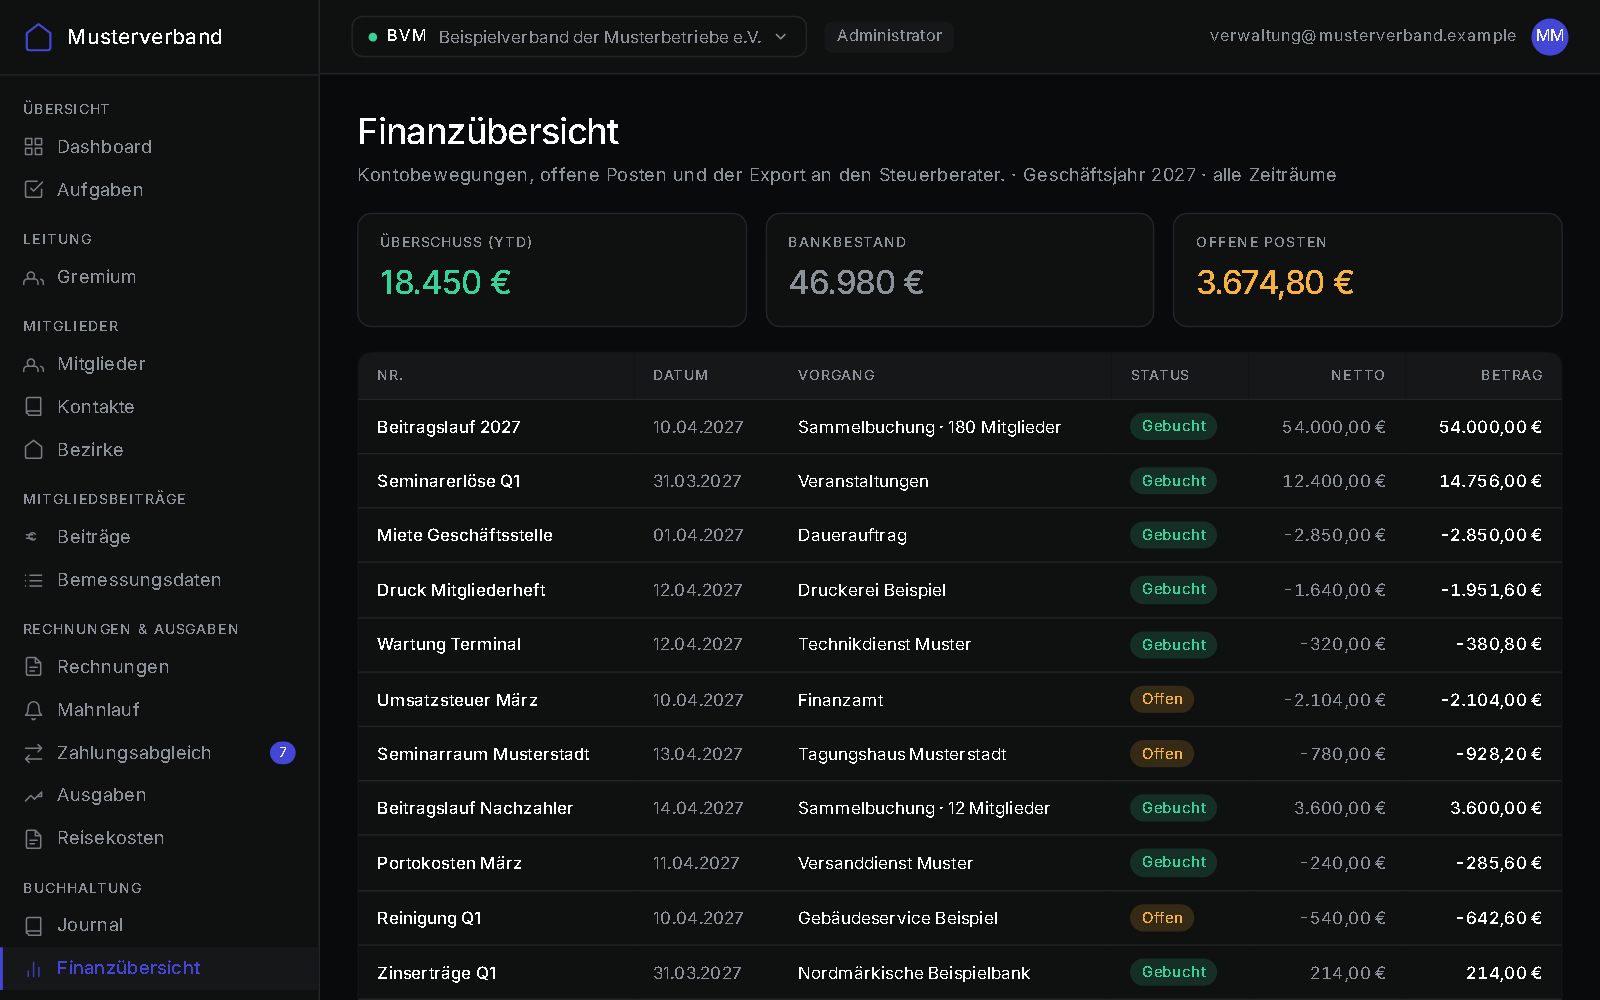Click the Bezirke house icon
Screen dimensions: 1600x1000
tap(34, 450)
